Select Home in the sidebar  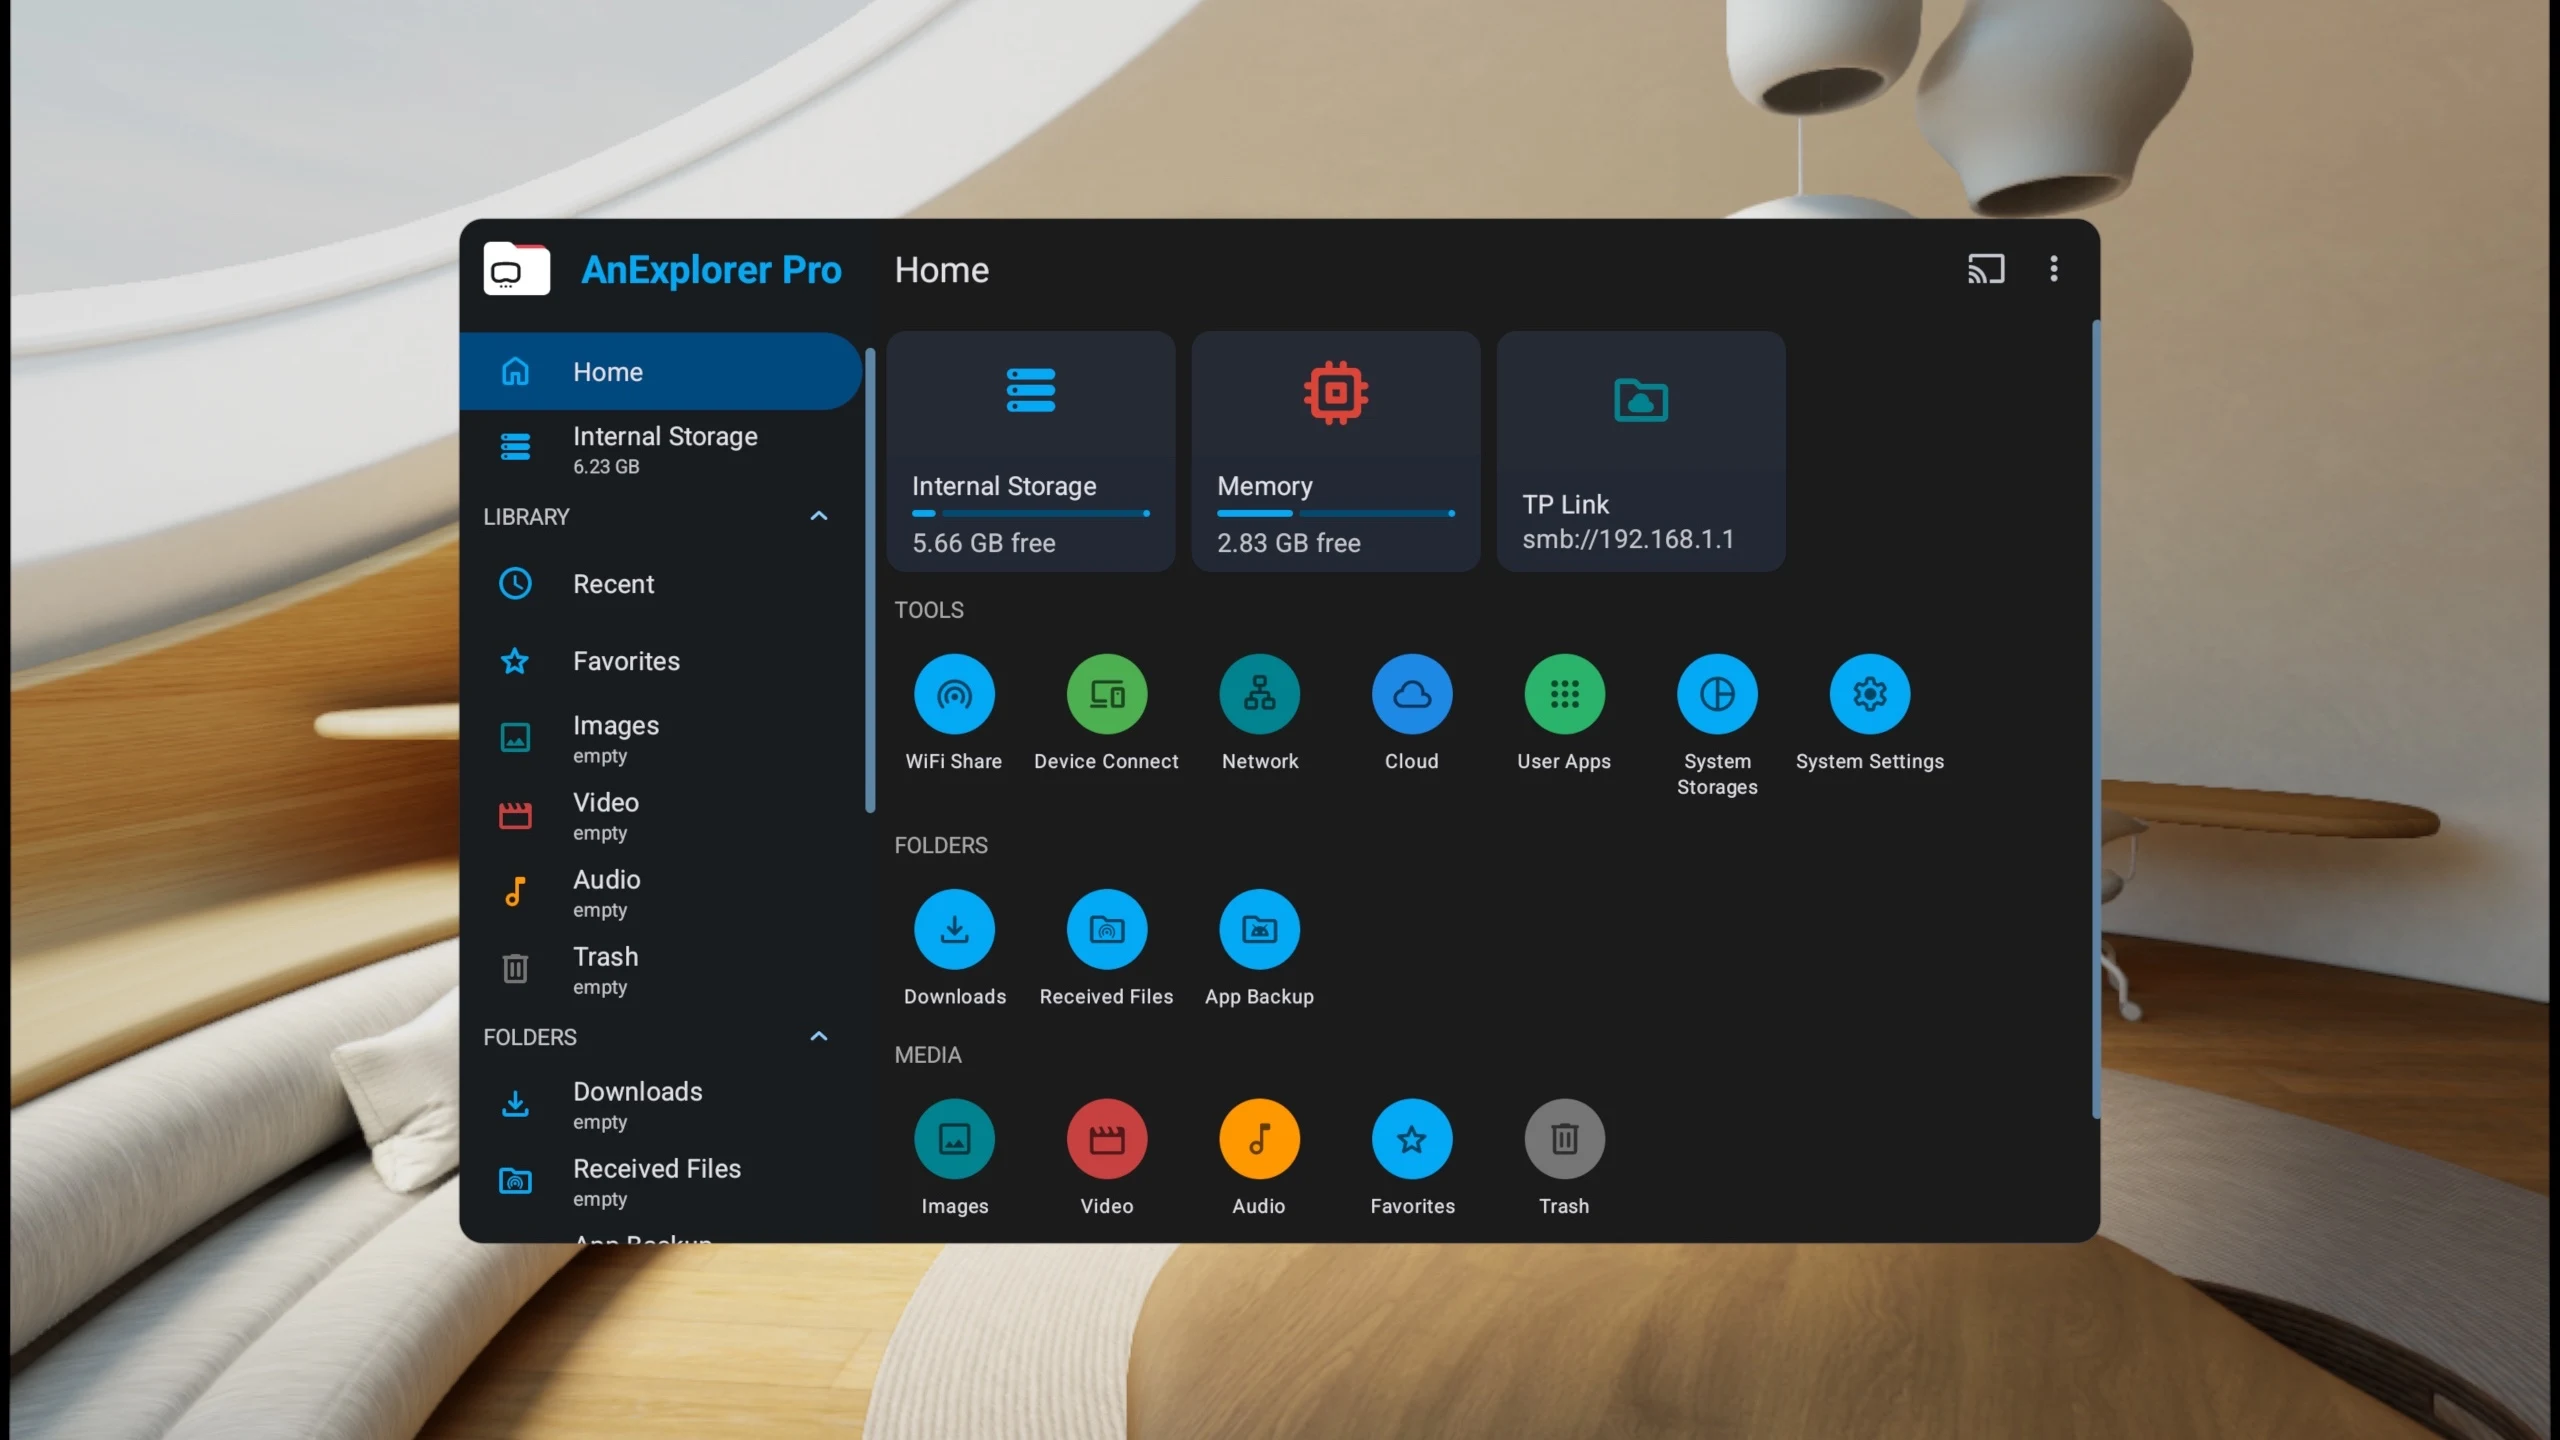pyautogui.click(x=660, y=371)
